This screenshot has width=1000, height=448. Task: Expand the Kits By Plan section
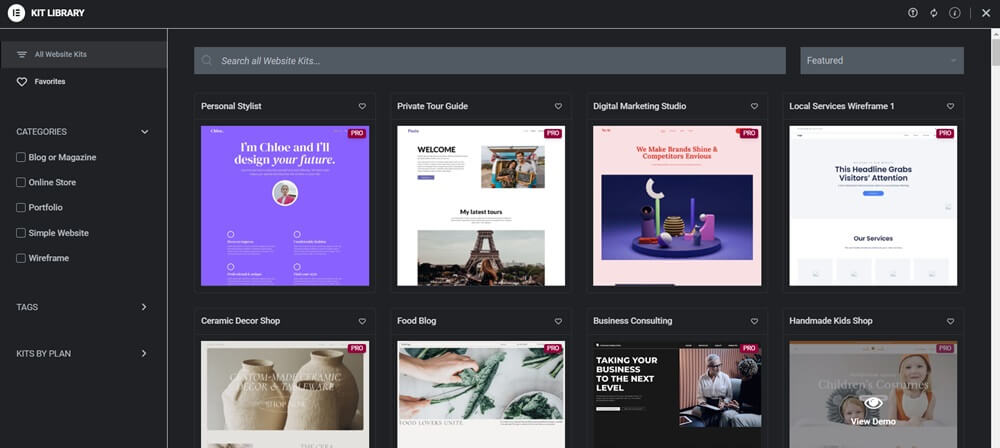144,353
